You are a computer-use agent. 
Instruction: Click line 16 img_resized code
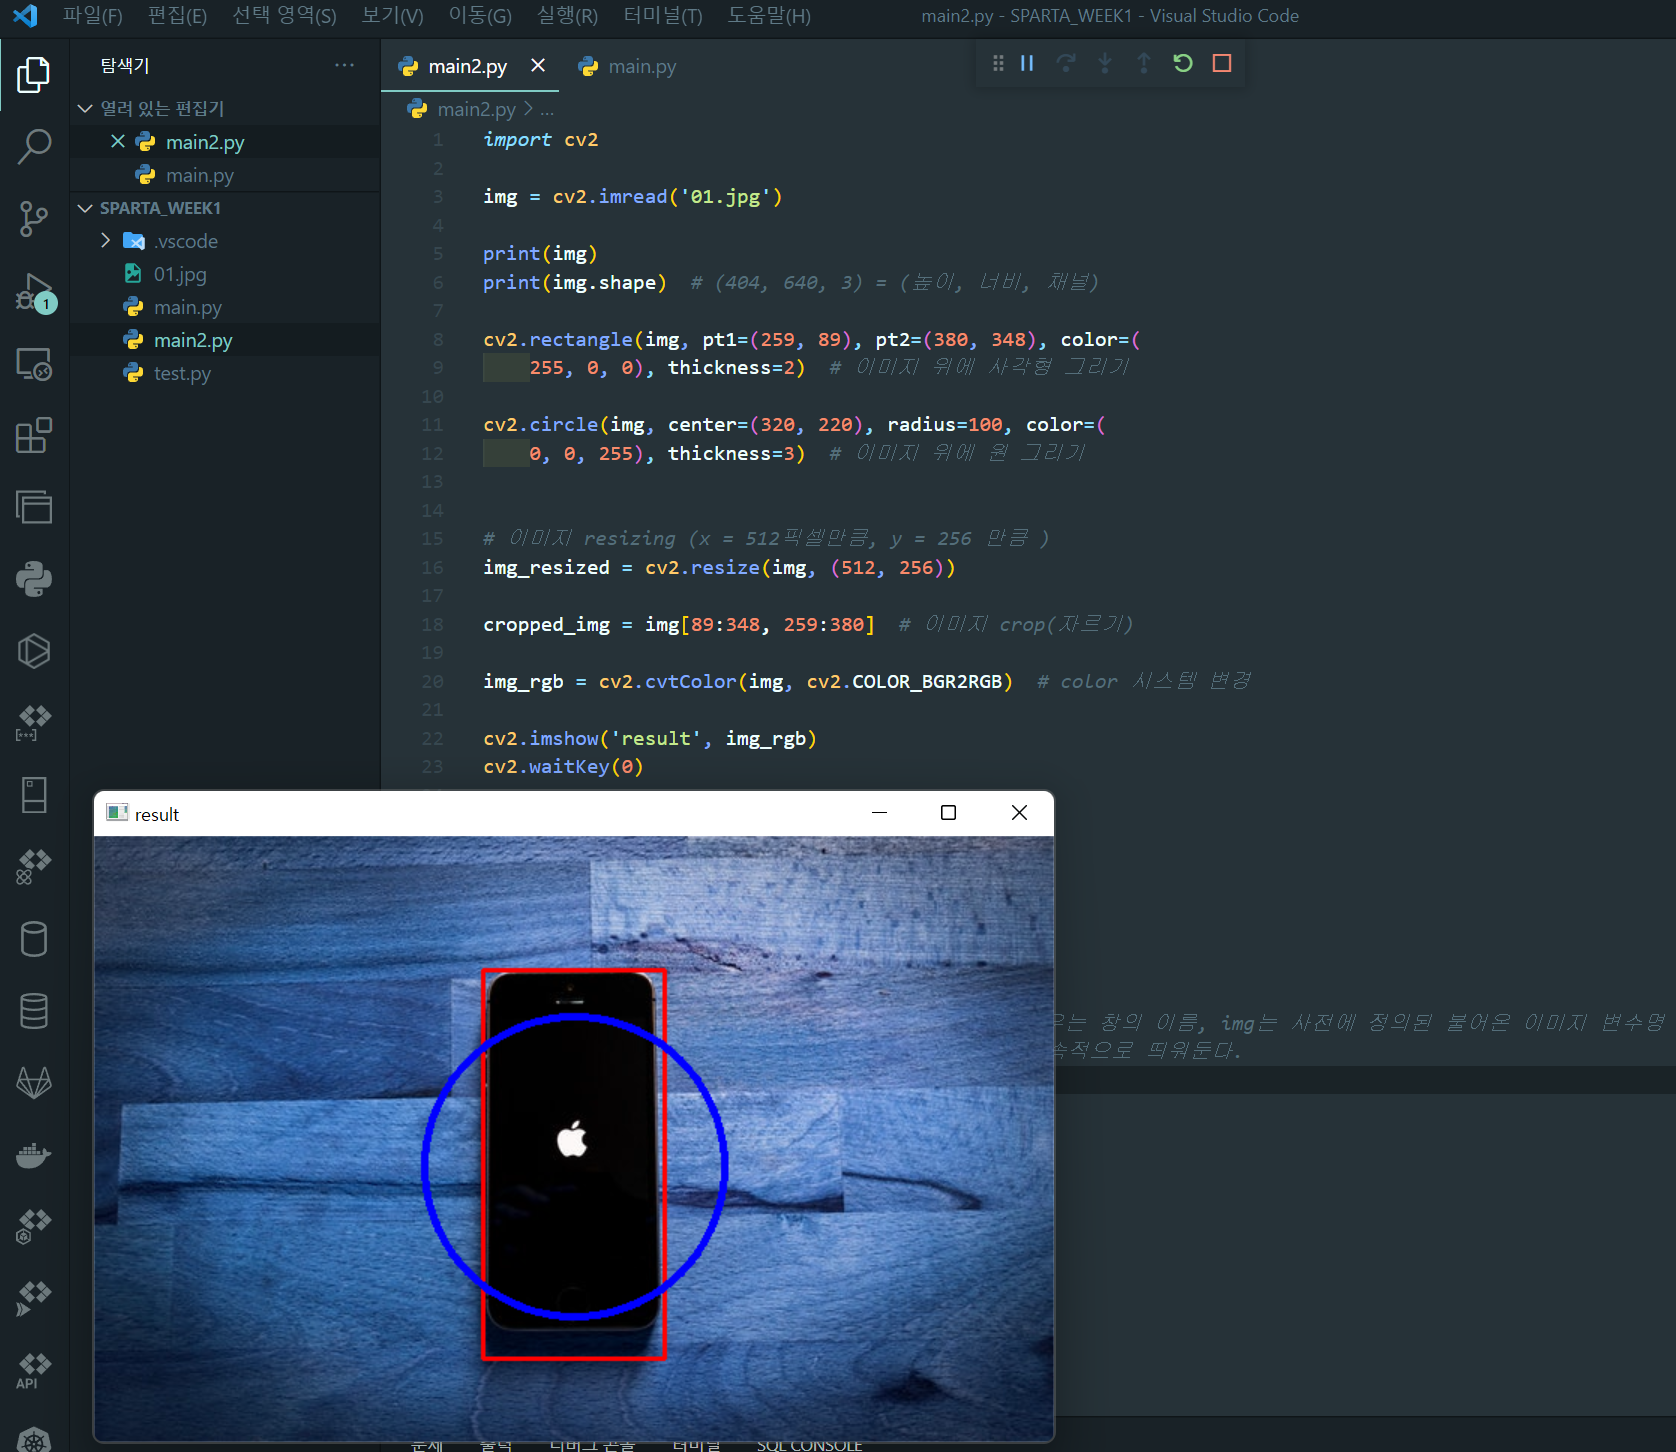click(719, 567)
